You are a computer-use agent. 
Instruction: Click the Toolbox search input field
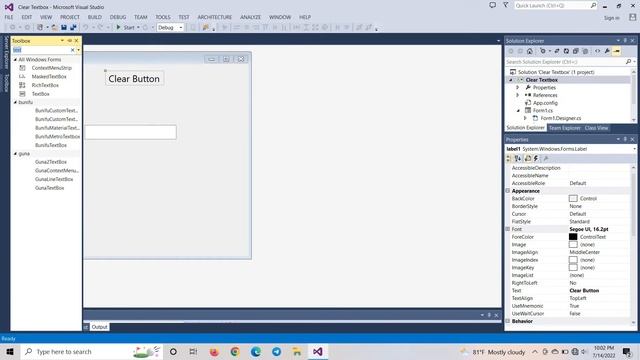pyautogui.click(x=41, y=50)
